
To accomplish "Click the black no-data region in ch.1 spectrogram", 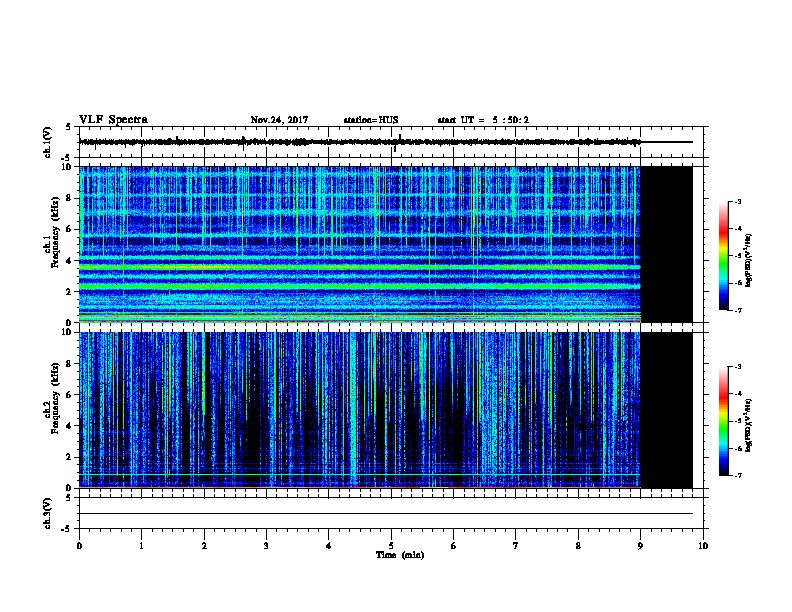I will pyautogui.click(x=667, y=244).
